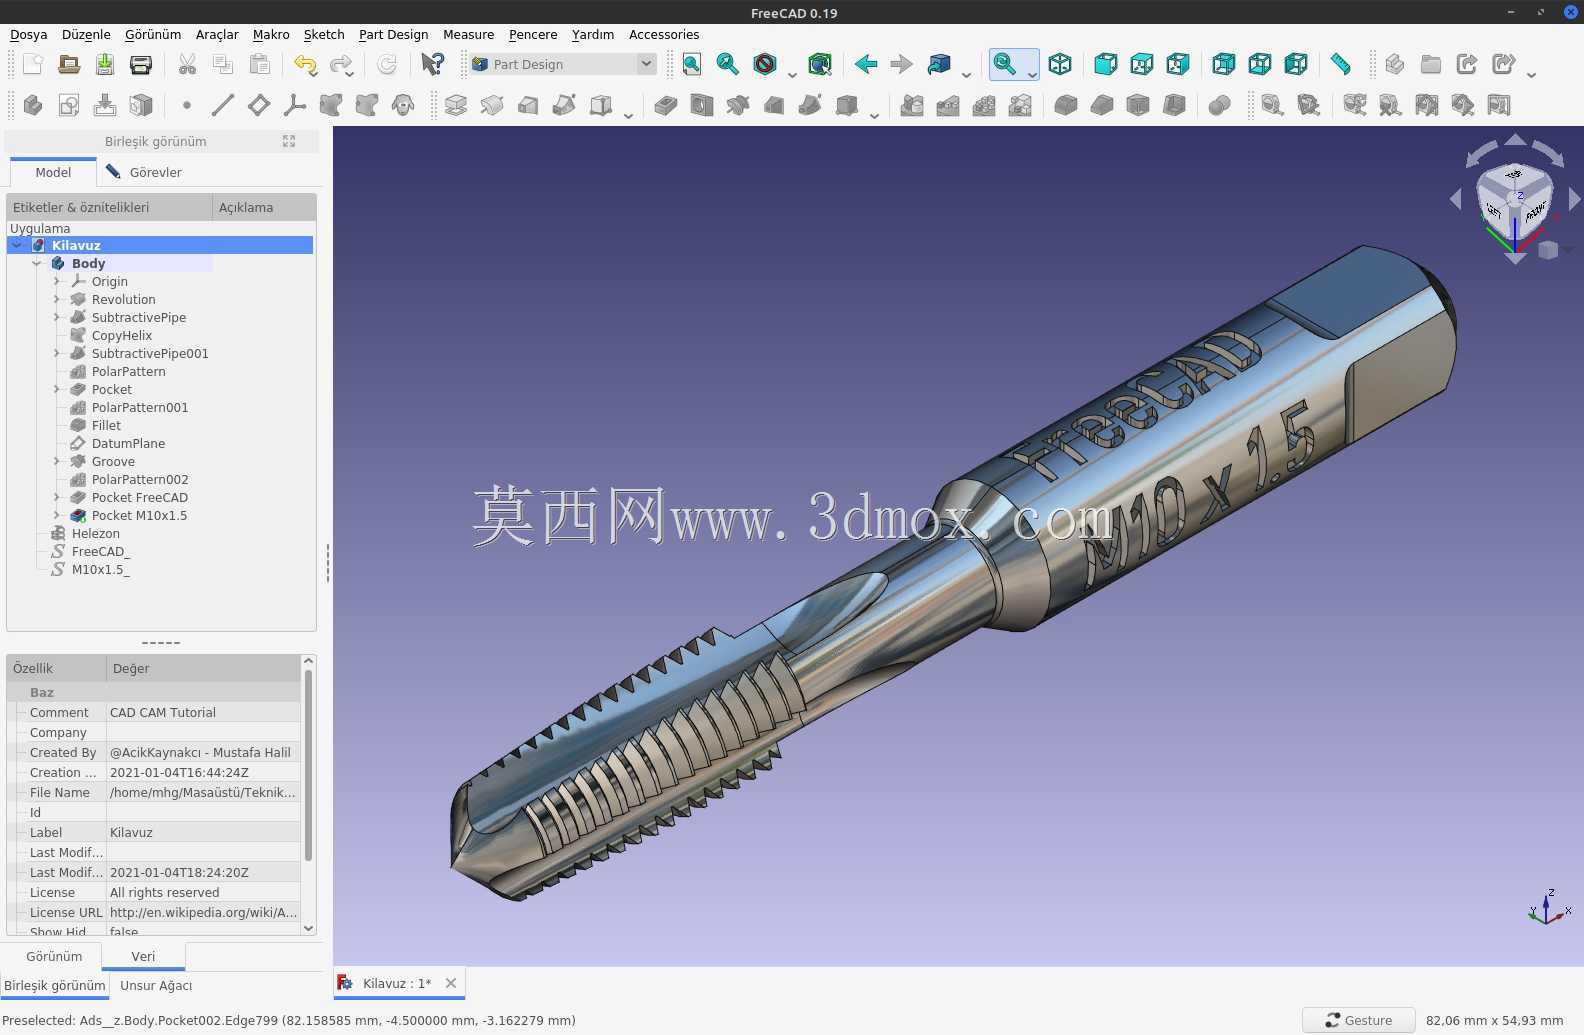
Task: Click the Hole tool icon
Action: point(702,105)
